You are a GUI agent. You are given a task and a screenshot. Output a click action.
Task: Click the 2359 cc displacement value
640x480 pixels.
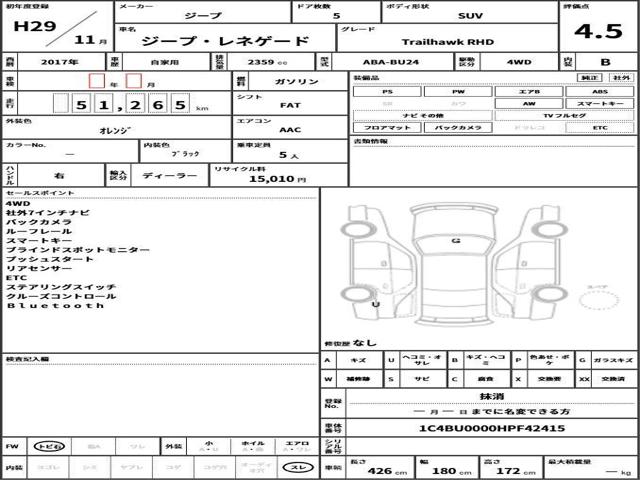coord(267,62)
